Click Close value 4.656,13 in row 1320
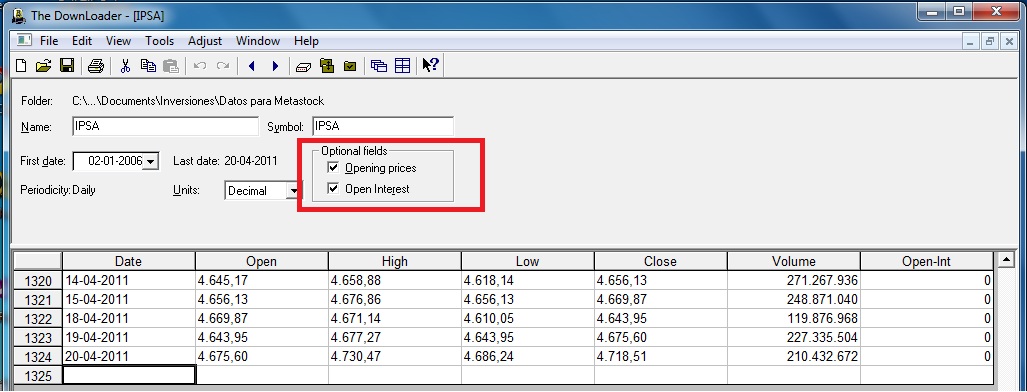The image size is (1027, 392). pos(660,281)
